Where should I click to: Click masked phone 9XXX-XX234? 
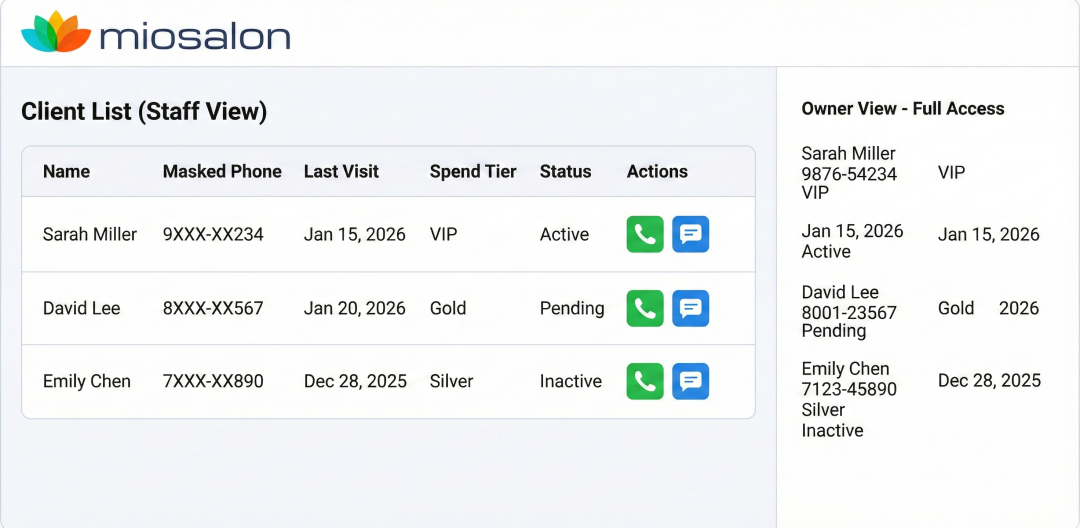point(213,235)
